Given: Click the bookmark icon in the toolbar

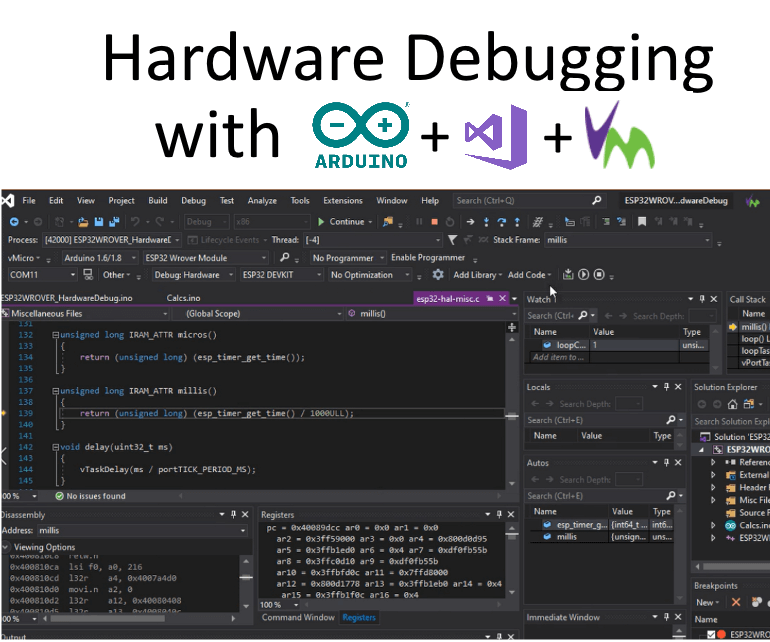Looking at the screenshot, I should 642,222.
